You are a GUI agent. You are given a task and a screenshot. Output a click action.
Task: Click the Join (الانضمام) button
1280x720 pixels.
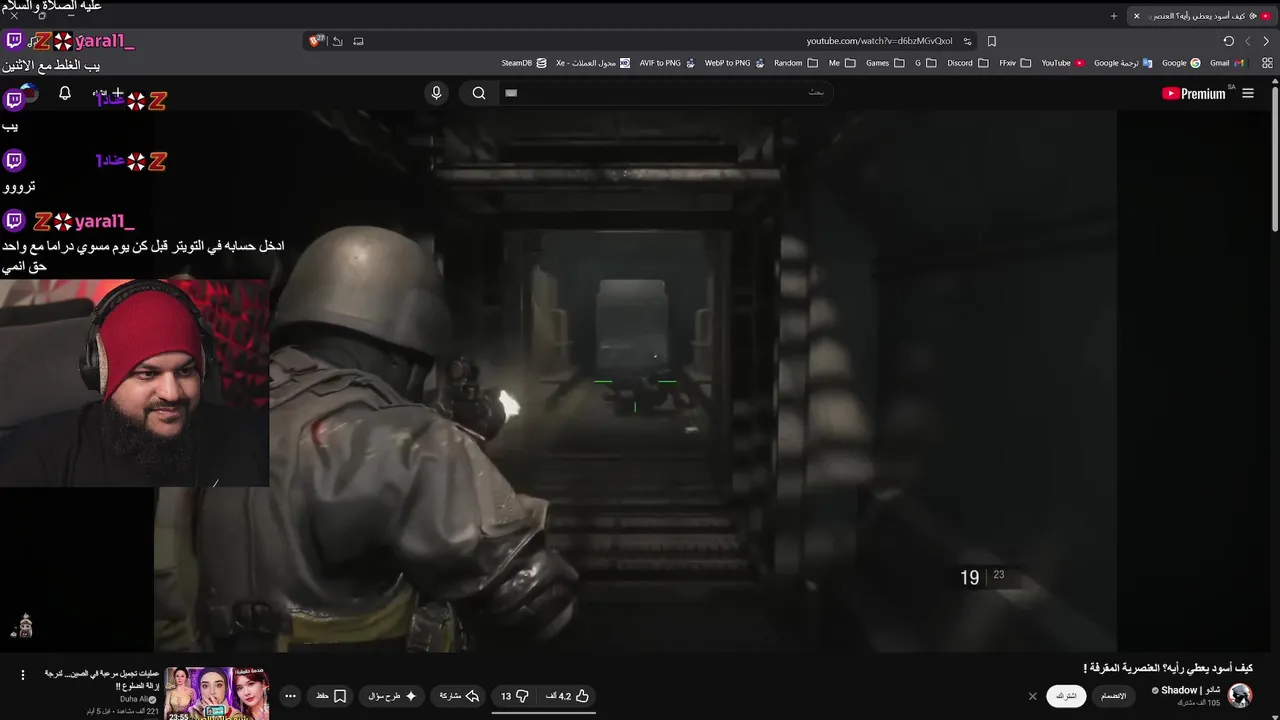(1113, 696)
